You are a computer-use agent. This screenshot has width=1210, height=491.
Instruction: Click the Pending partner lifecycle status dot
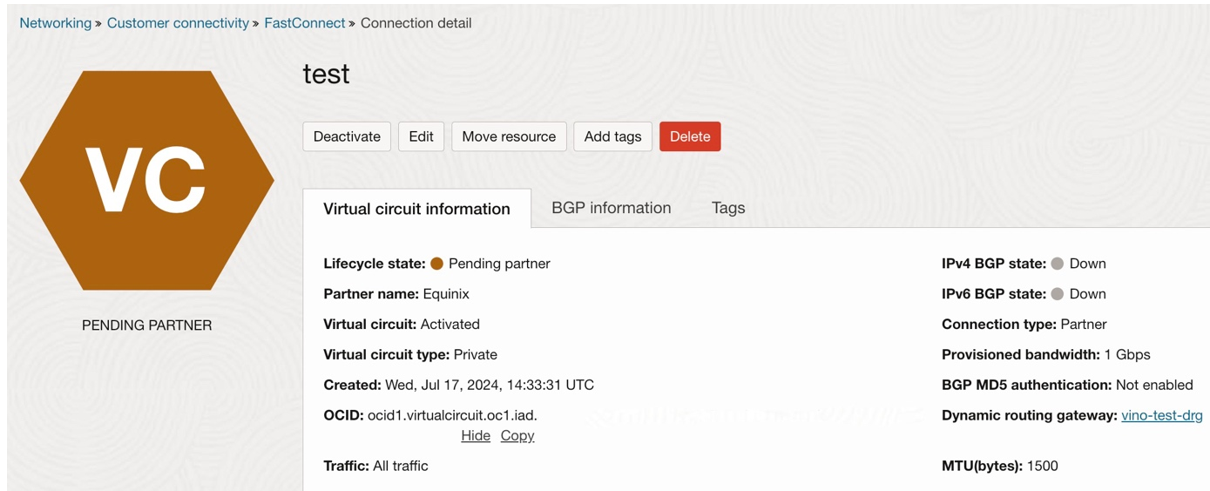pos(437,264)
